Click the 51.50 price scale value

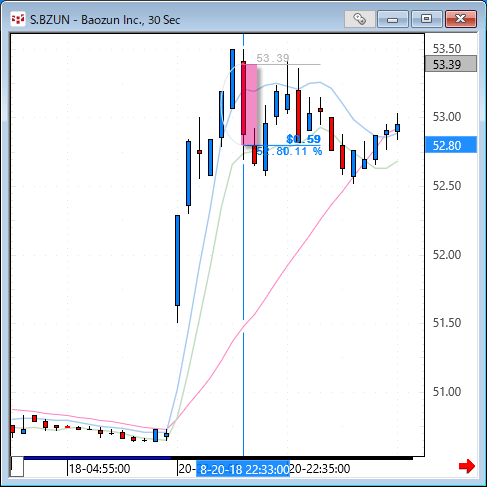tap(447, 323)
